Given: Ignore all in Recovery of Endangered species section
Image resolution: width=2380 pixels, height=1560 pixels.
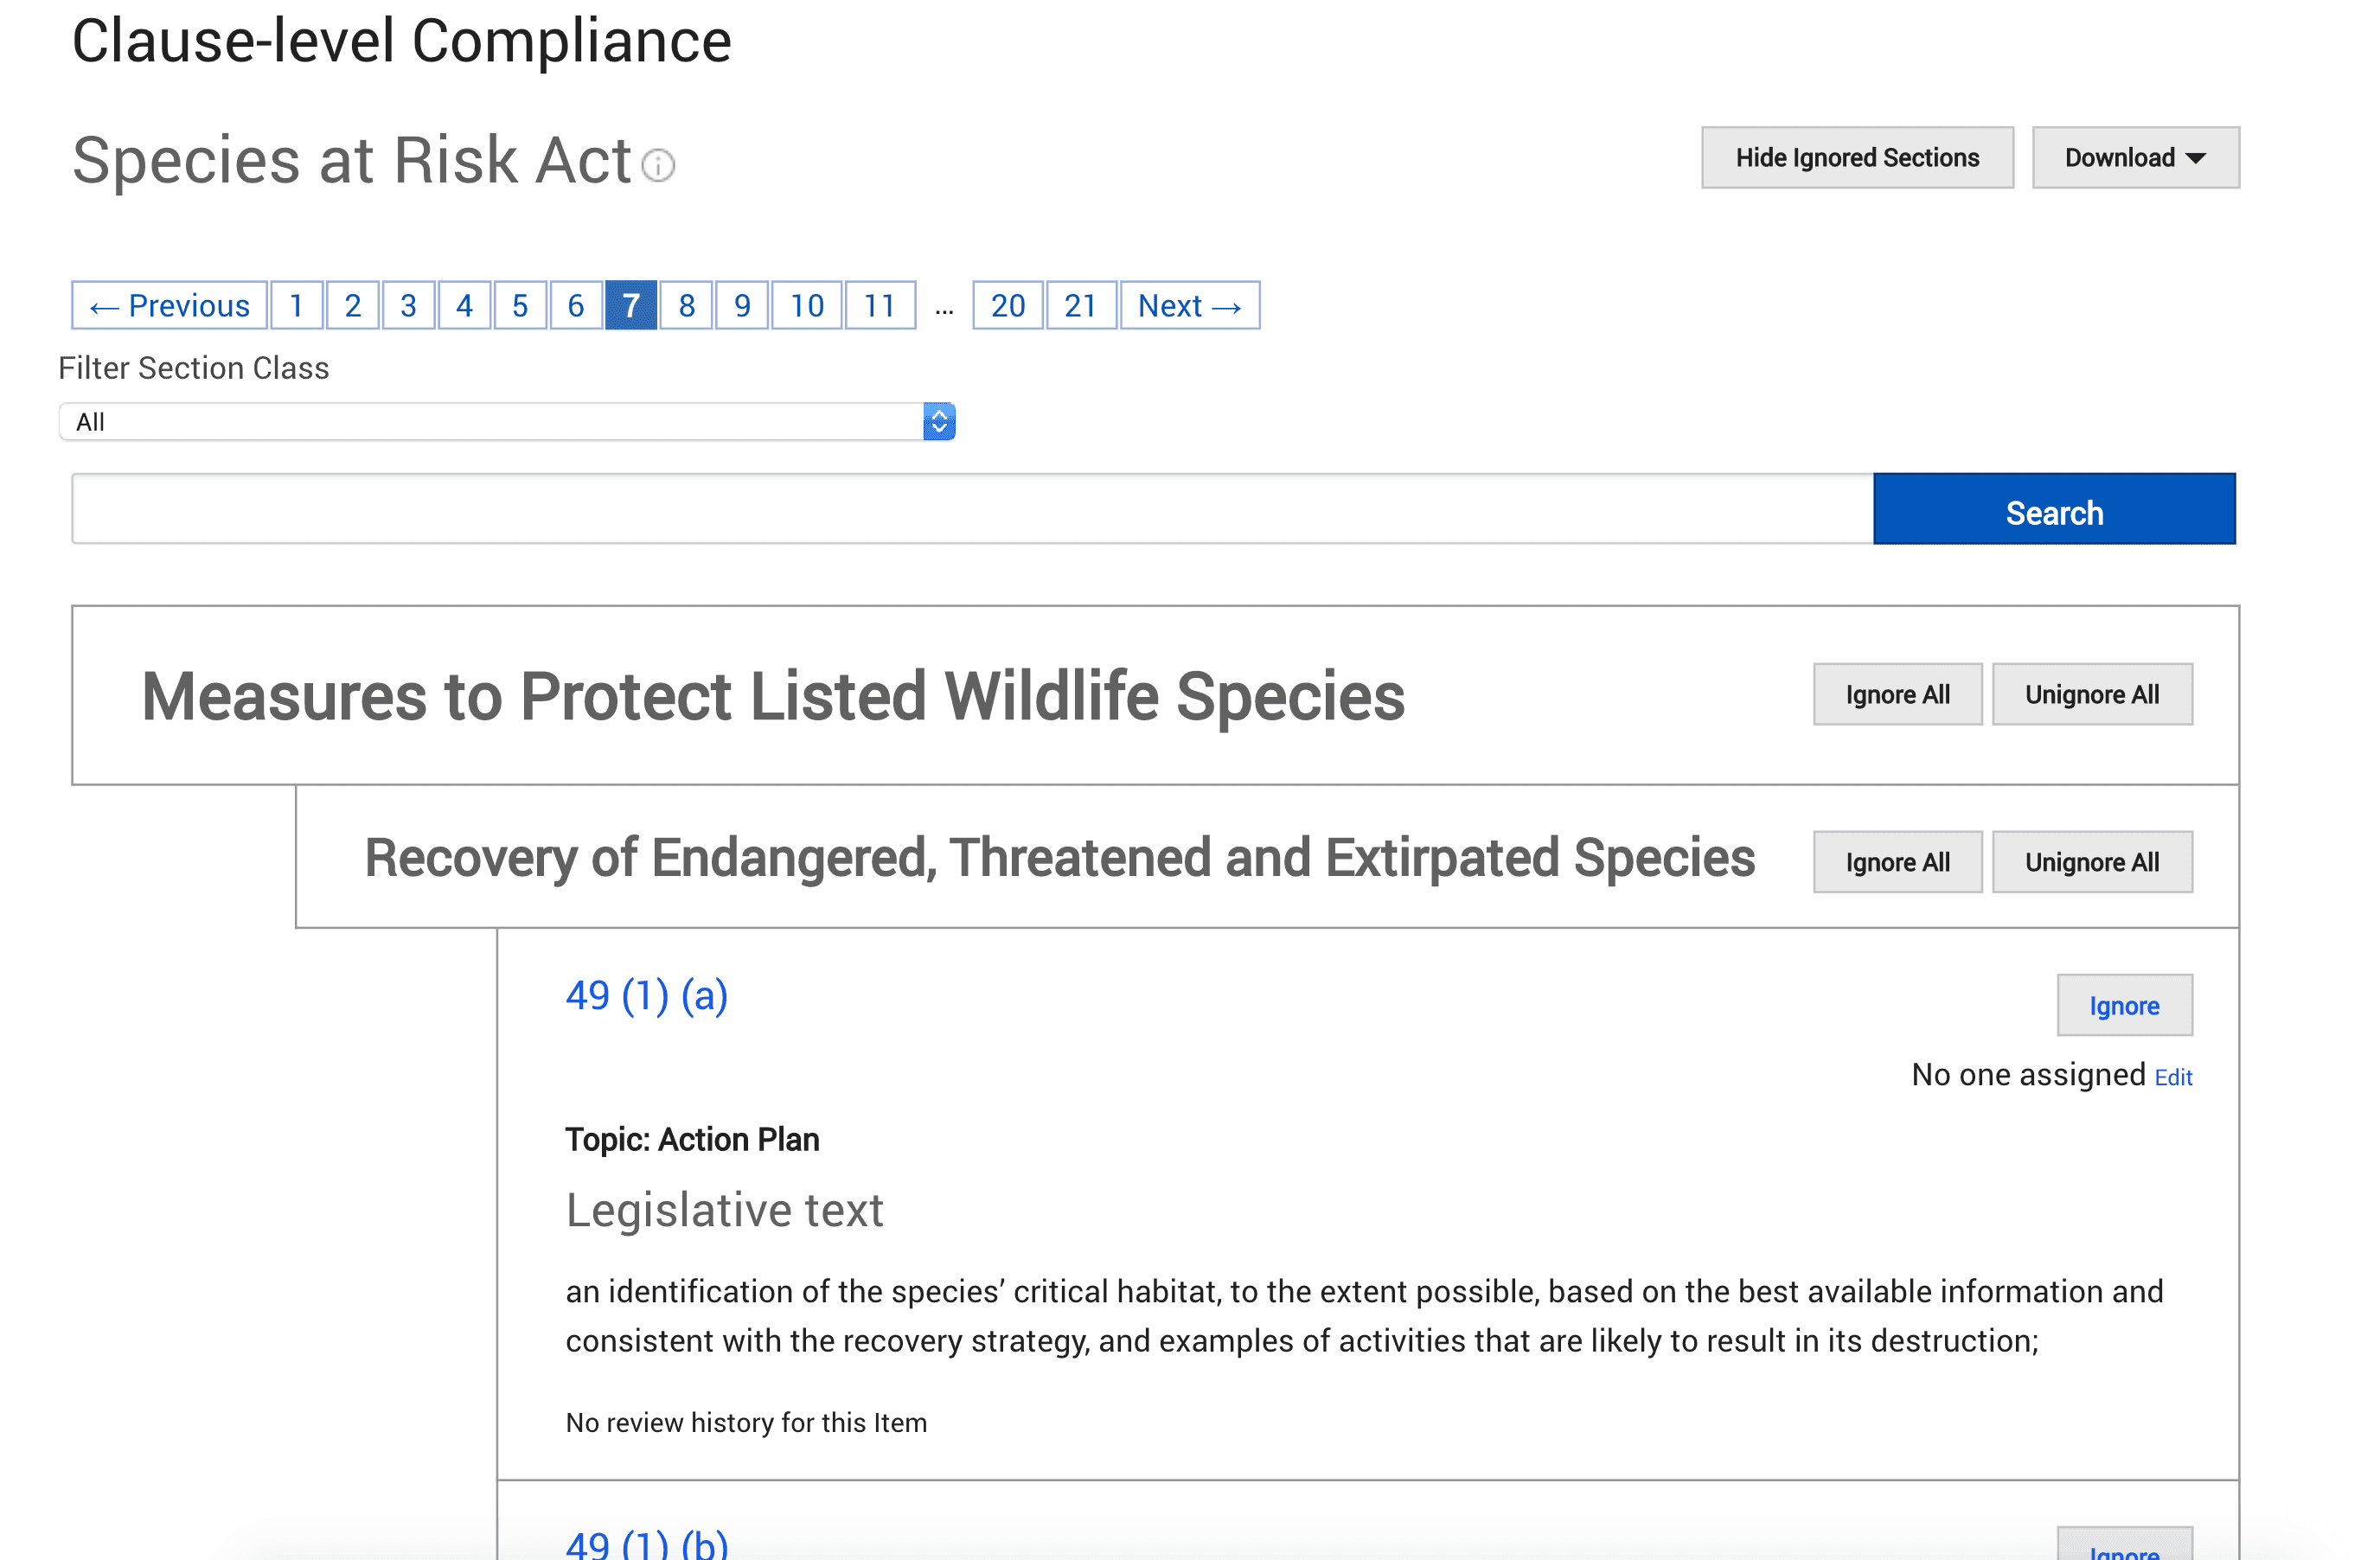Looking at the screenshot, I should (x=1897, y=862).
